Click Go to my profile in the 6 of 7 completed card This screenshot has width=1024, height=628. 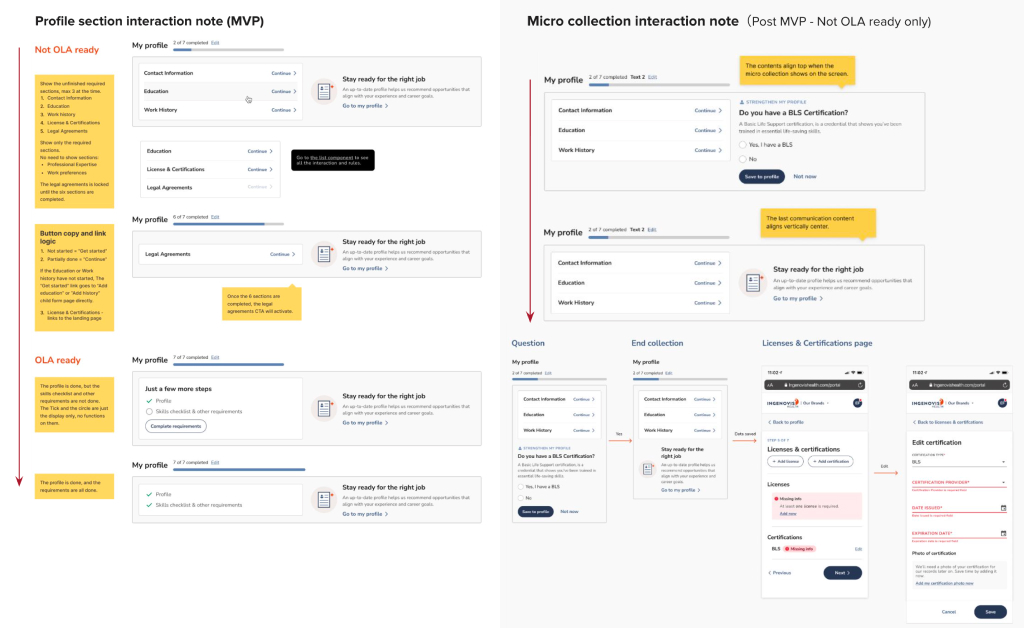362,268
